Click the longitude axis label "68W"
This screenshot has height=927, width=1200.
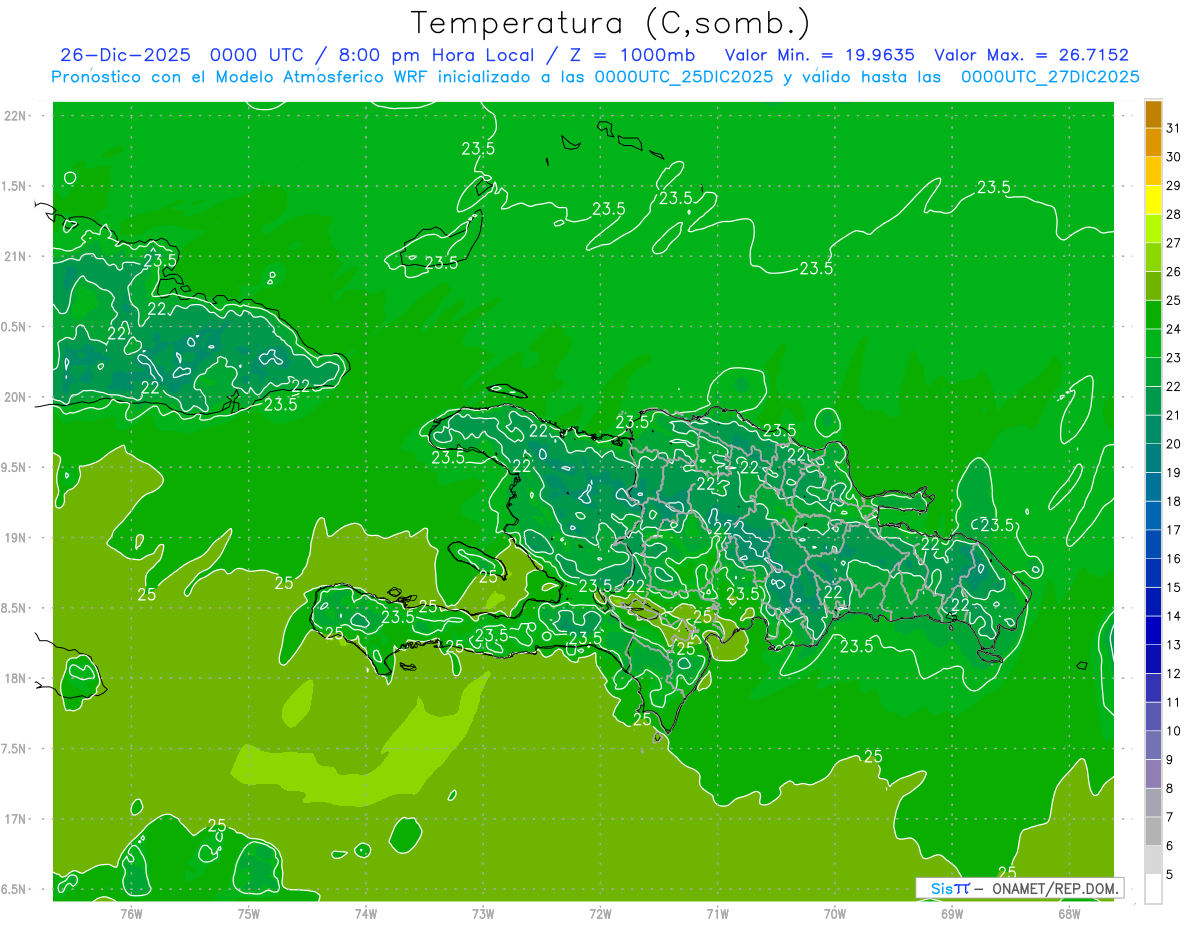1069,914
